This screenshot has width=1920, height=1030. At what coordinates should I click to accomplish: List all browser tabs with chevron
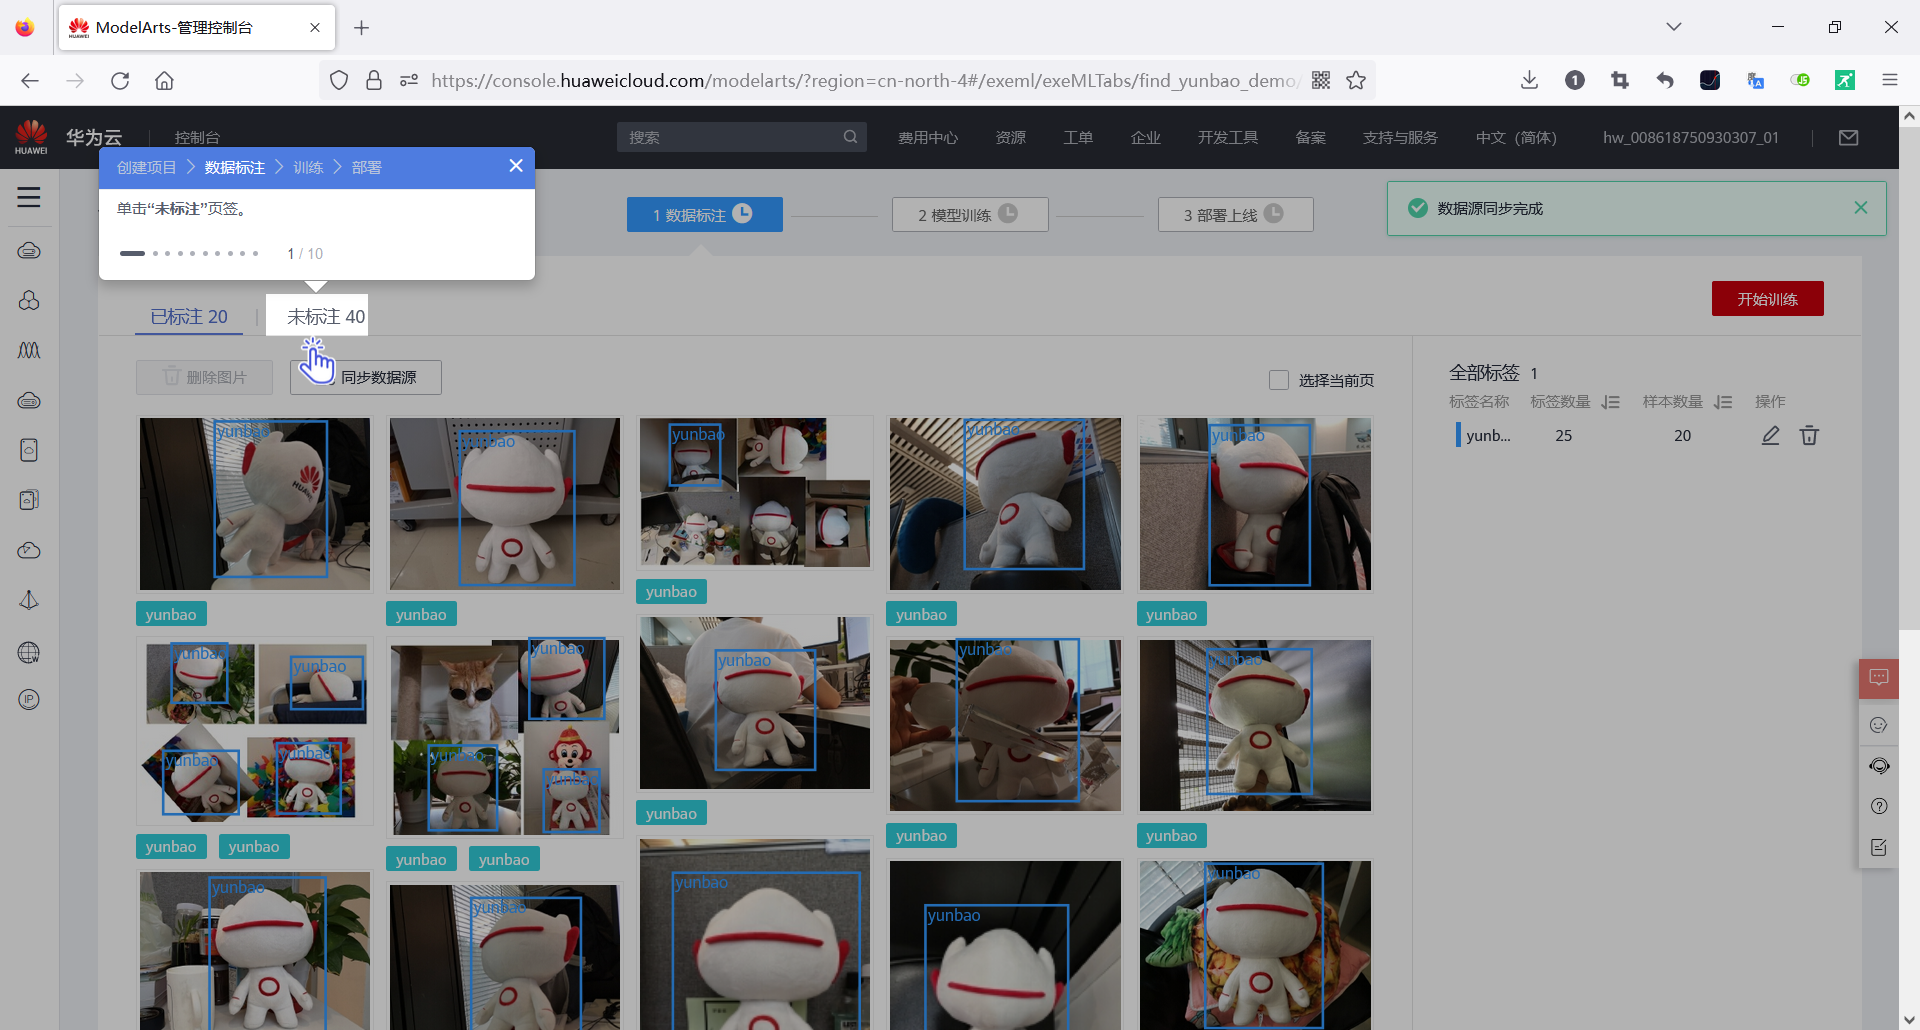[1674, 27]
